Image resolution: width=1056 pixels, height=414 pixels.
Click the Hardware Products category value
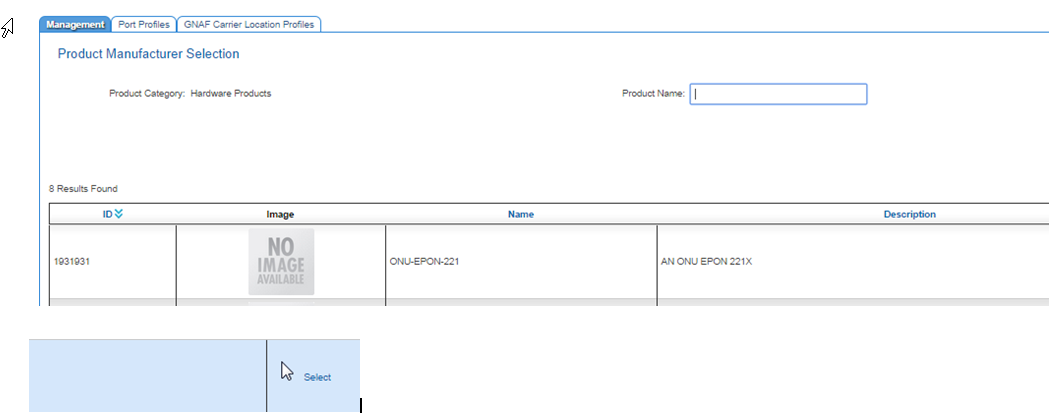pos(230,94)
